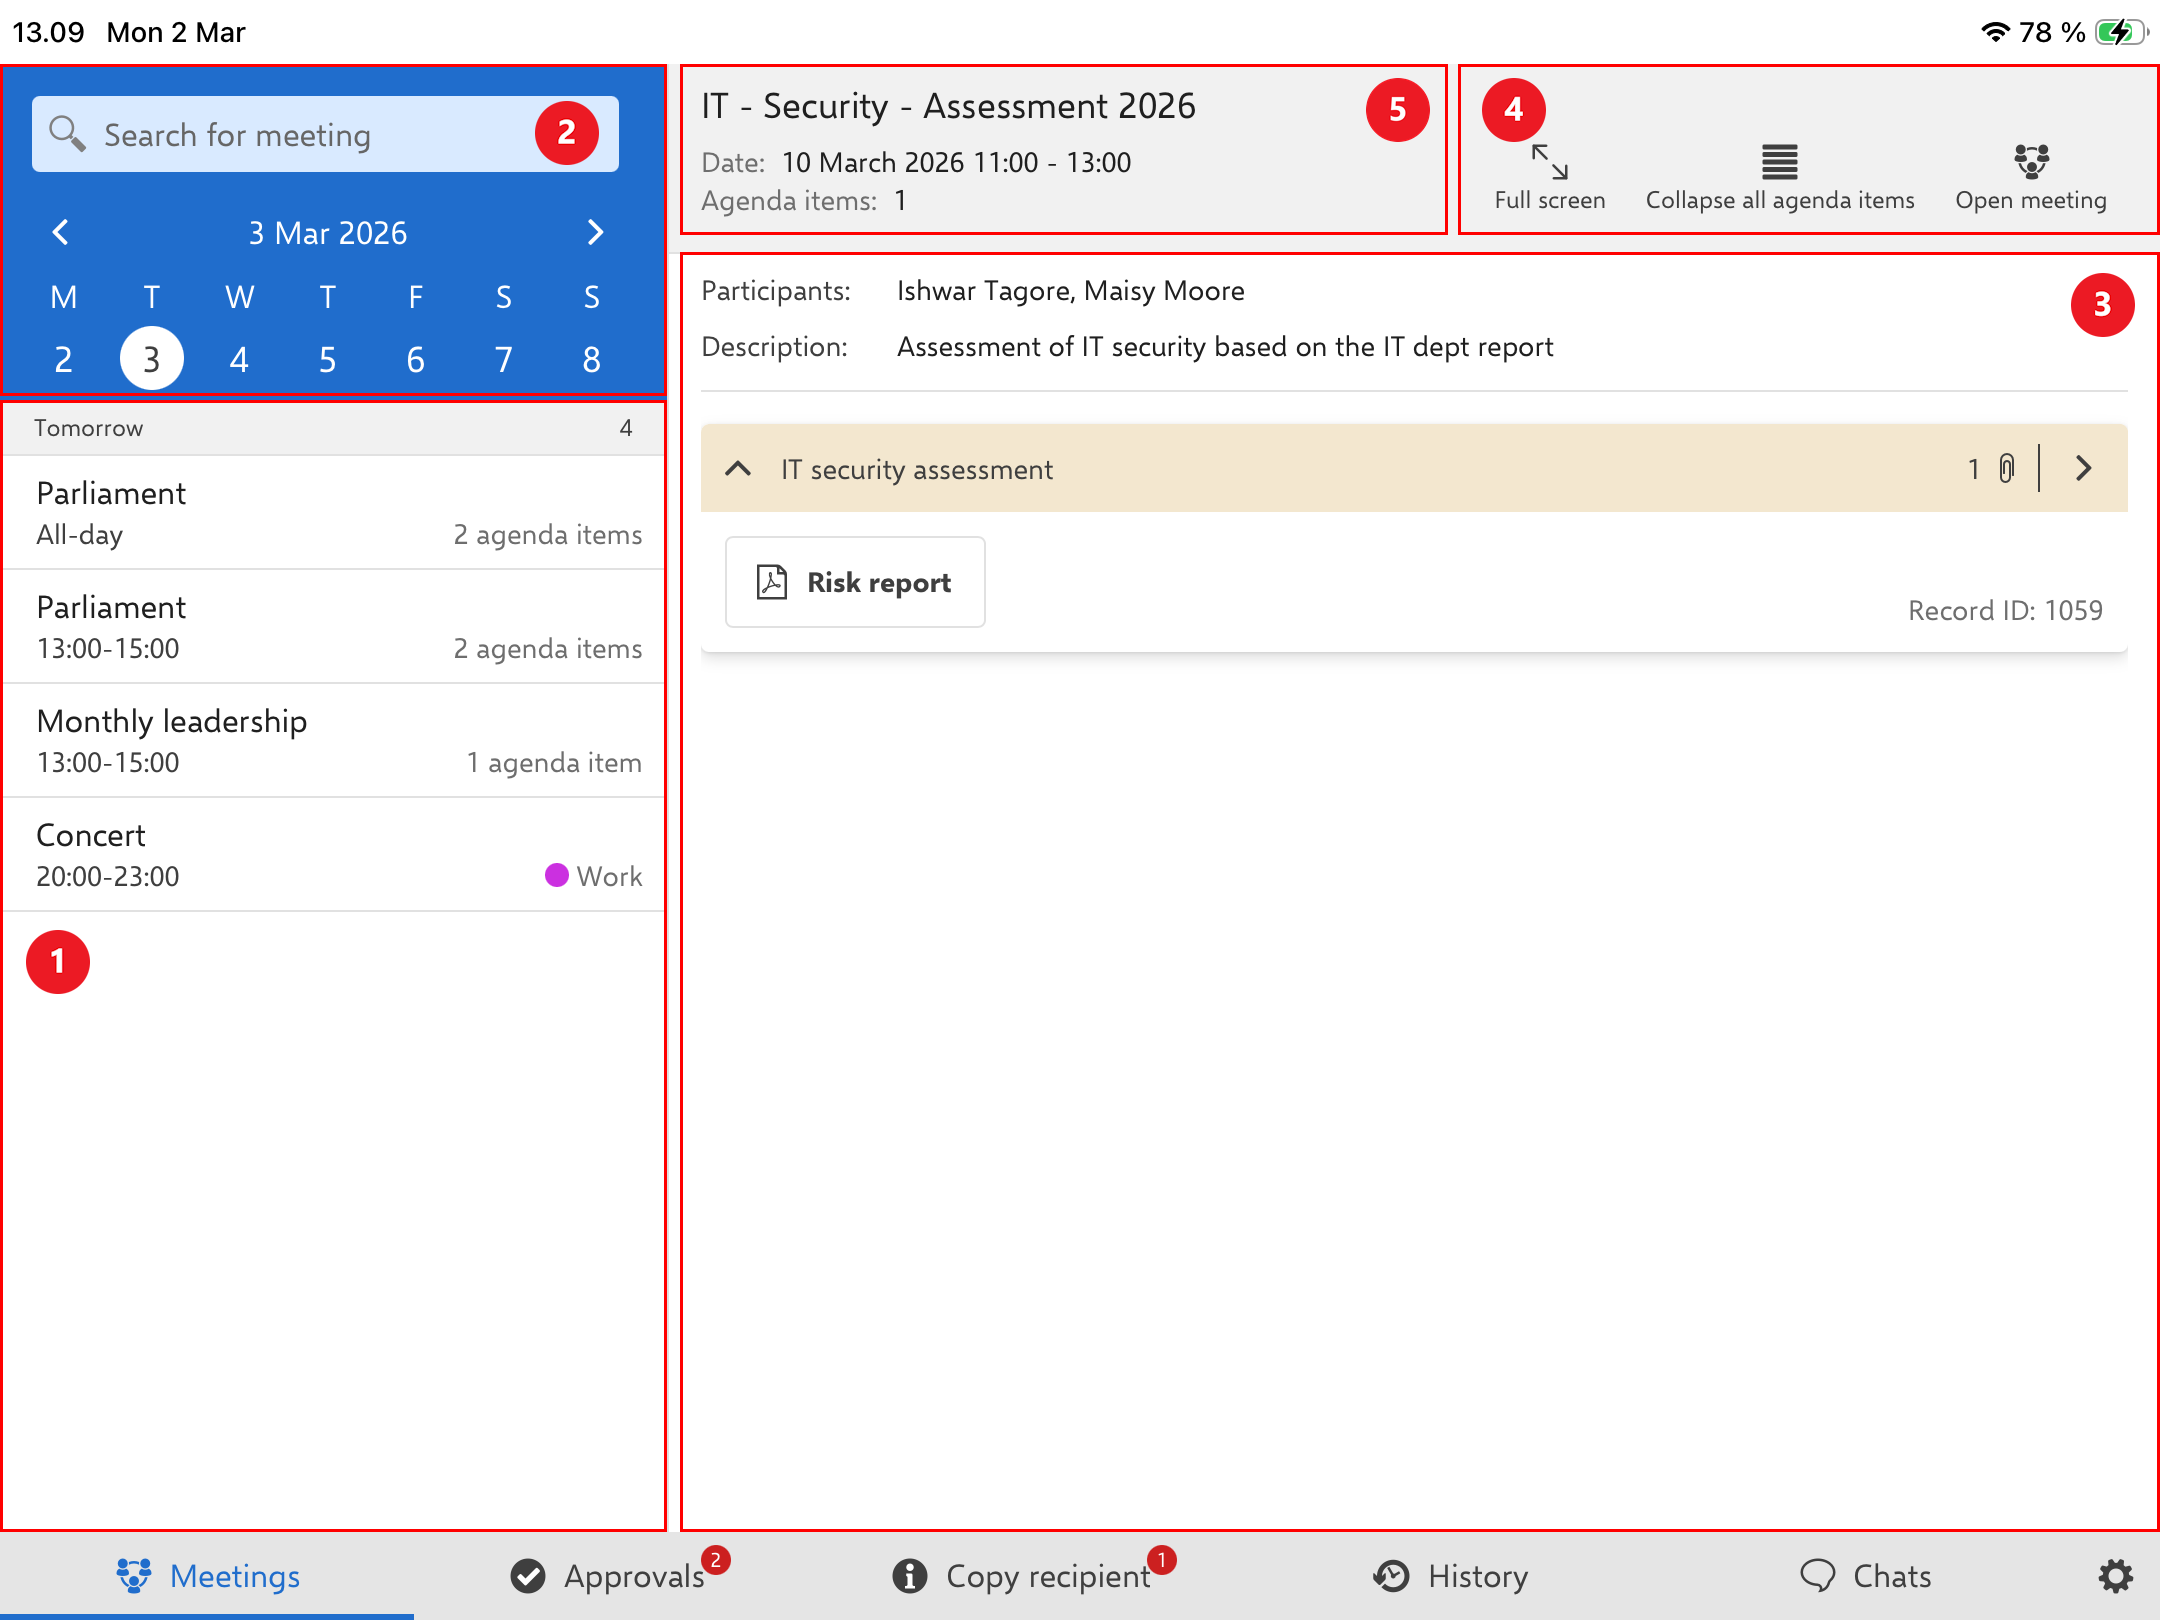The width and height of the screenshot is (2160, 1620).
Task: Click the participants Ishwar Tagore, Maisy Moore
Action: tap(1071, 291)
